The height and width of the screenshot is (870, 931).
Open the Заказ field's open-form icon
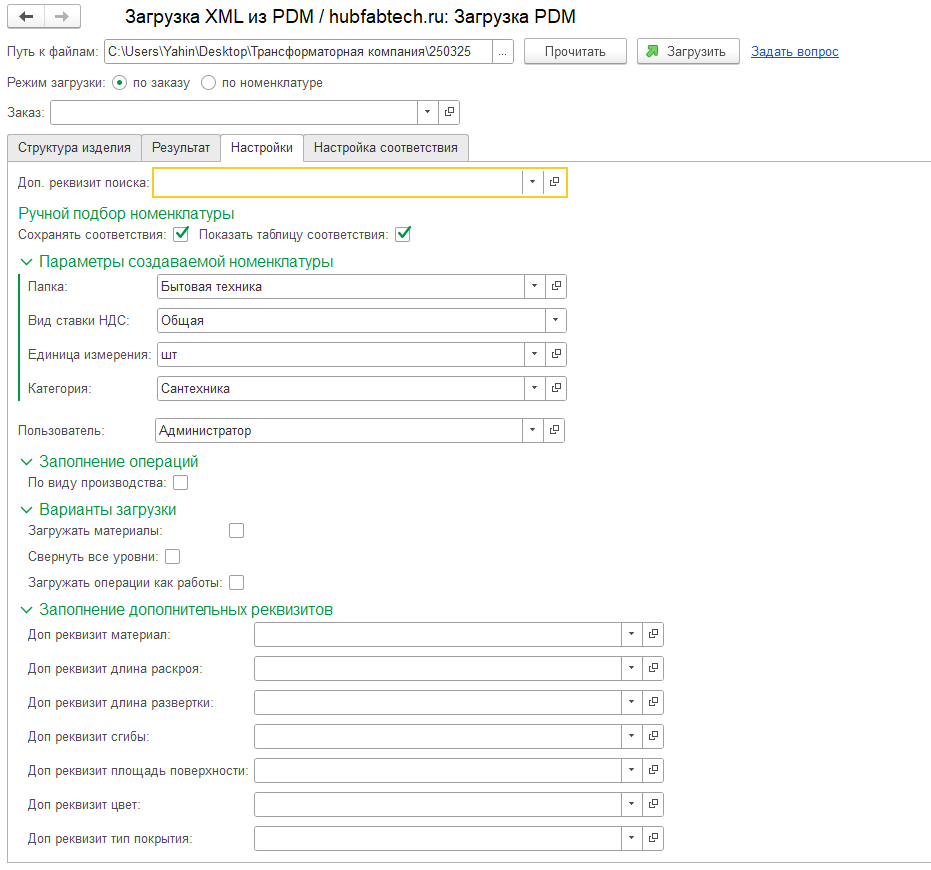click(449, 113)
